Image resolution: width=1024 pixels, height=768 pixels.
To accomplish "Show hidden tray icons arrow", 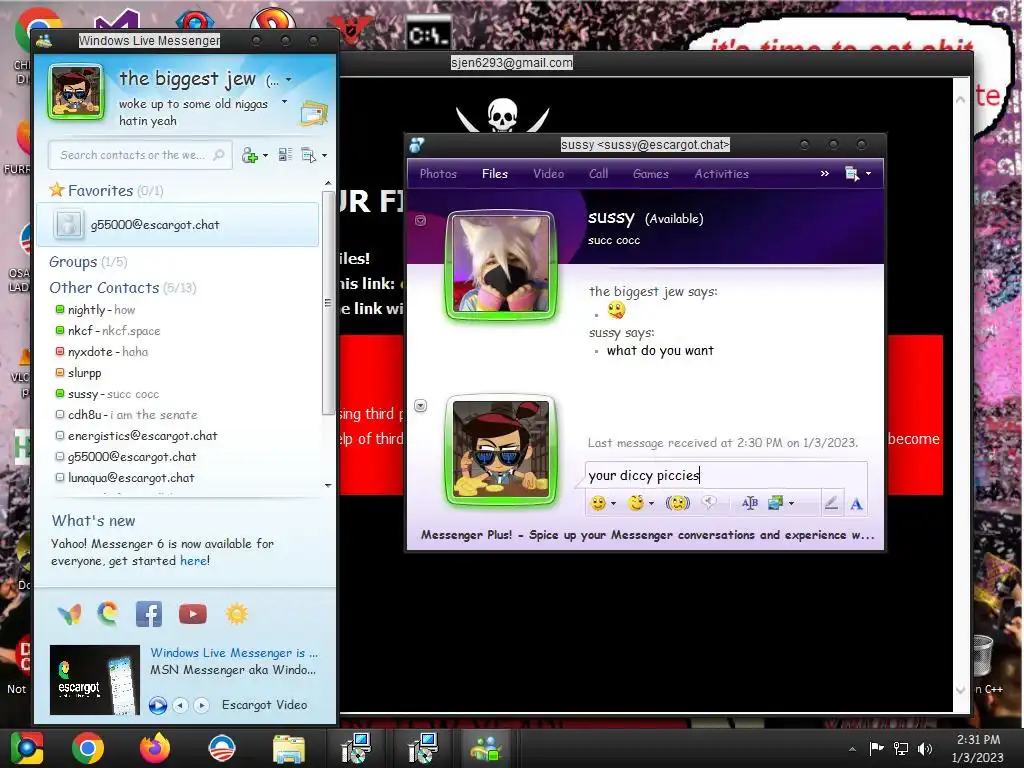I will (x=852, y=749).
